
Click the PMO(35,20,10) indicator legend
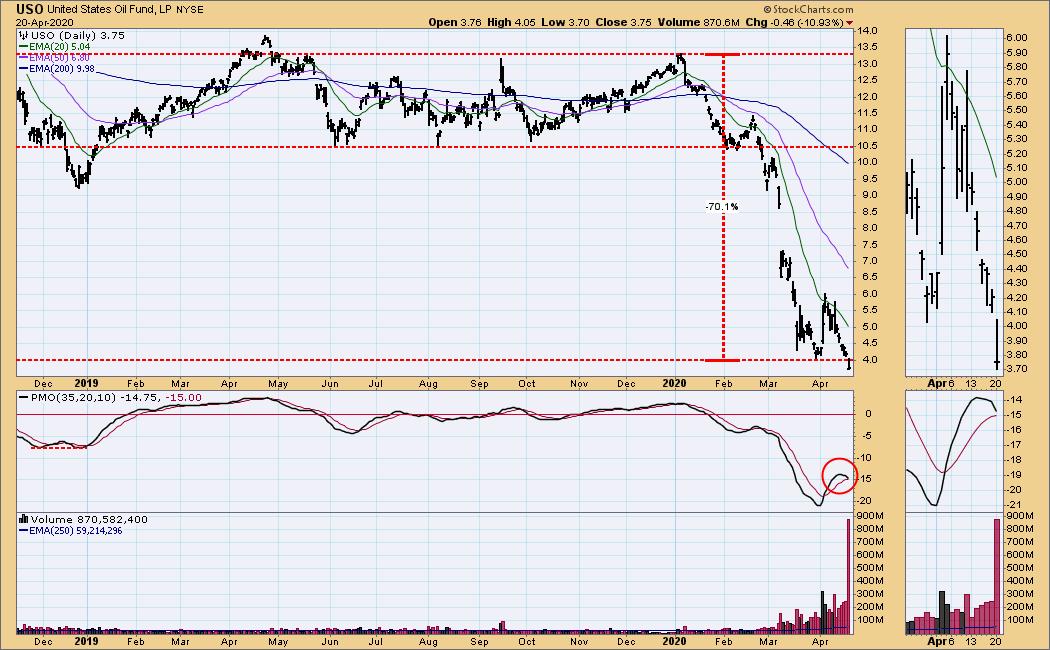pos(110,398)
